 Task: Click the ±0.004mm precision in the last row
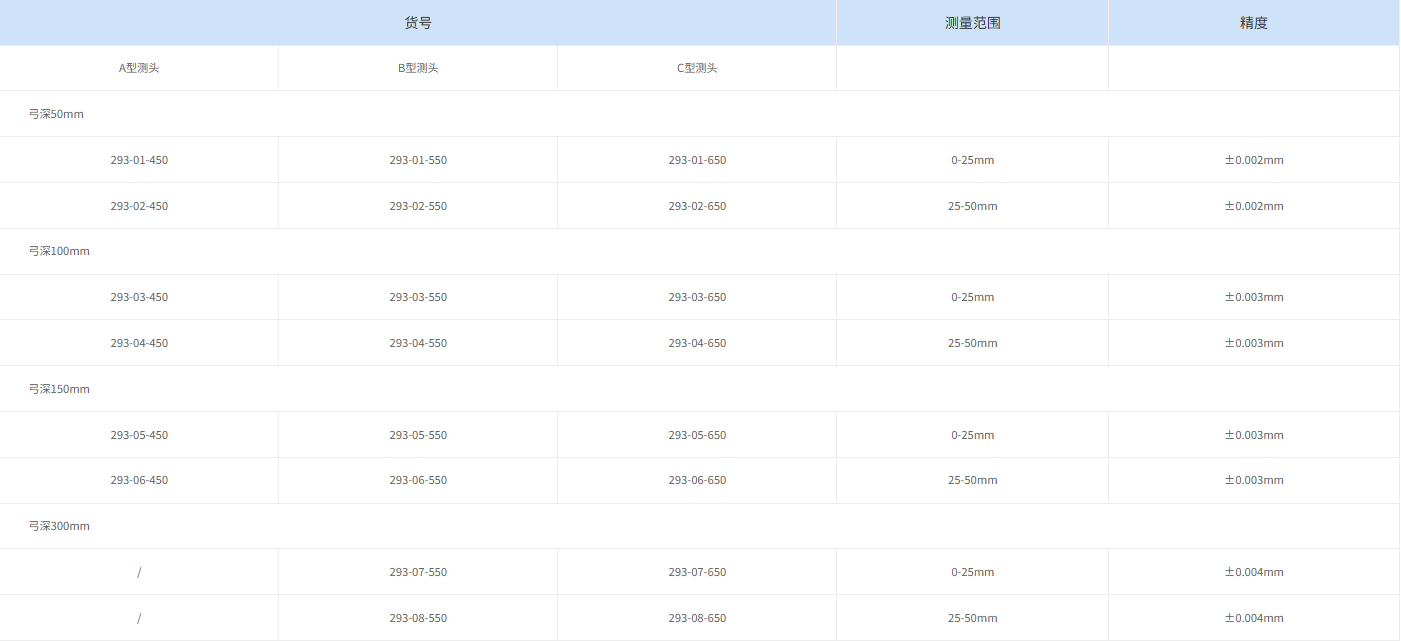click(x=1253, y=617)
